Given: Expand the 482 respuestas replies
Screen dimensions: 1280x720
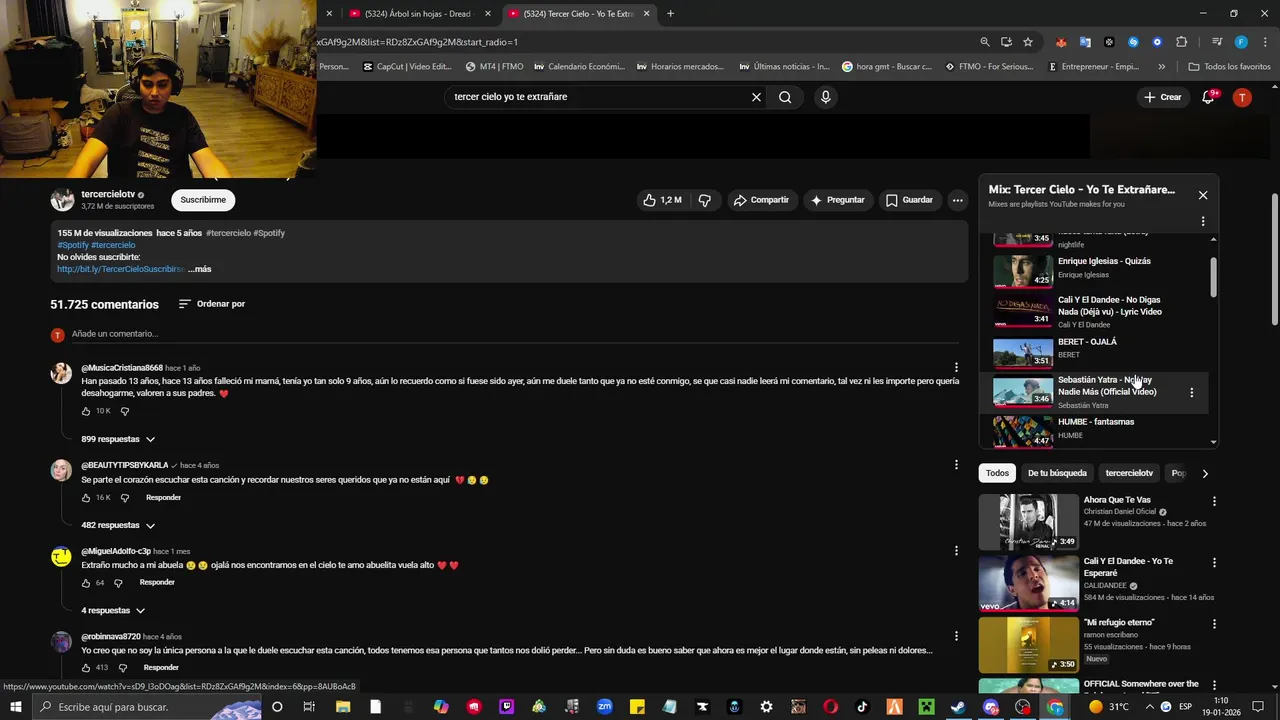Looking at the screenshot, I should (118, 525).
